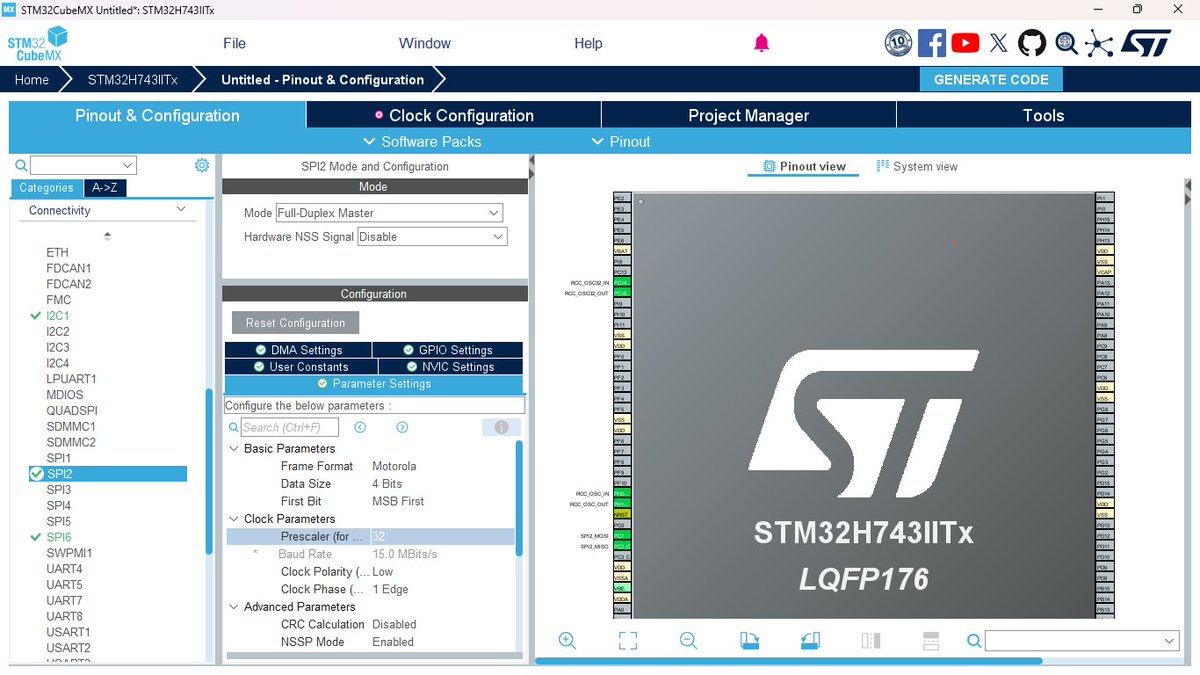1200x675 pixels.
Task: Collapse the Basic Parameters group
Action: pyautogui.click(x=233, y=449)
